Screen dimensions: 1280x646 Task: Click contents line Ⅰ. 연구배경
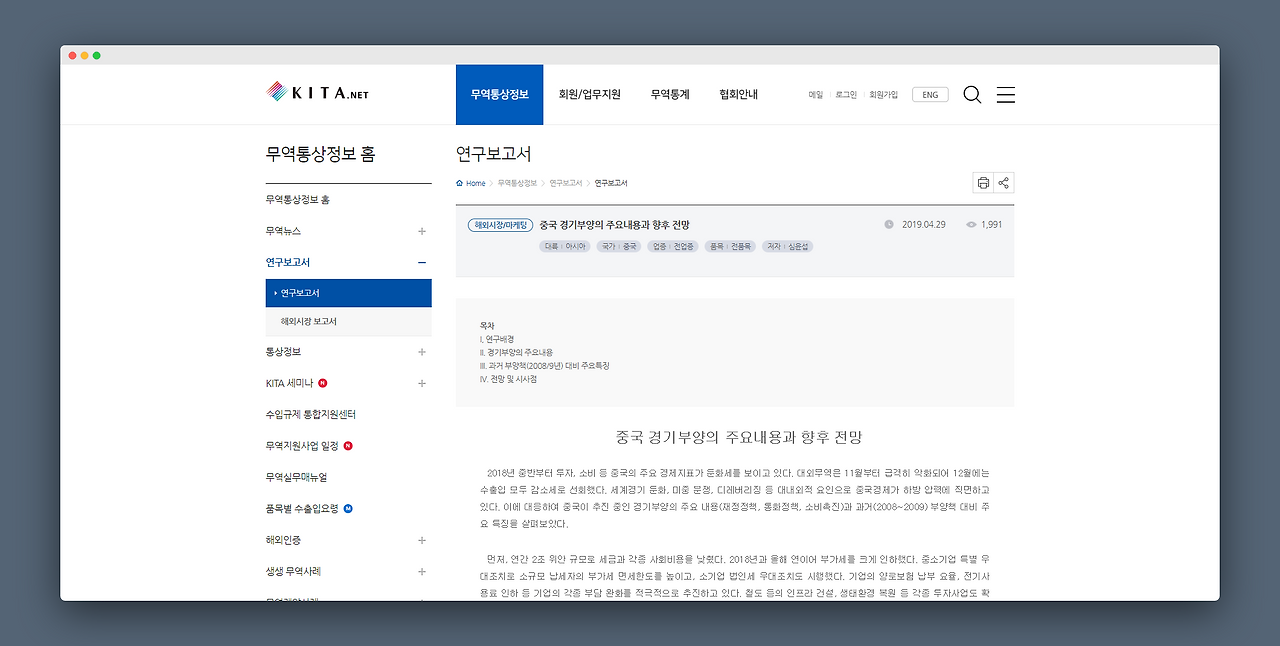497,339
